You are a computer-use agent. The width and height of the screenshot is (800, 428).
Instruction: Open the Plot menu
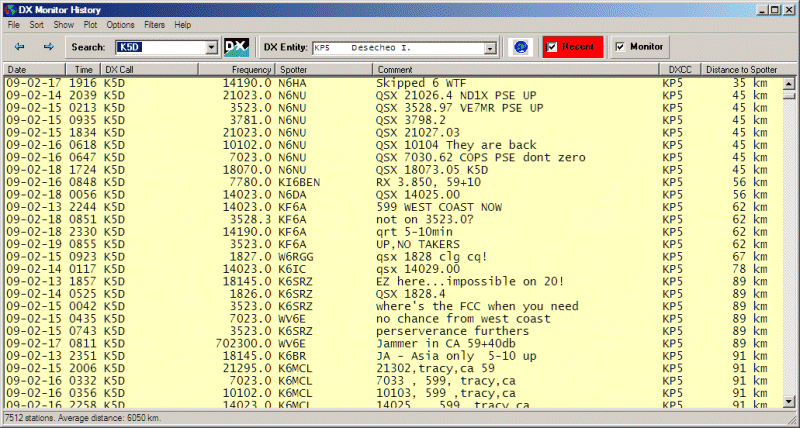90,24
